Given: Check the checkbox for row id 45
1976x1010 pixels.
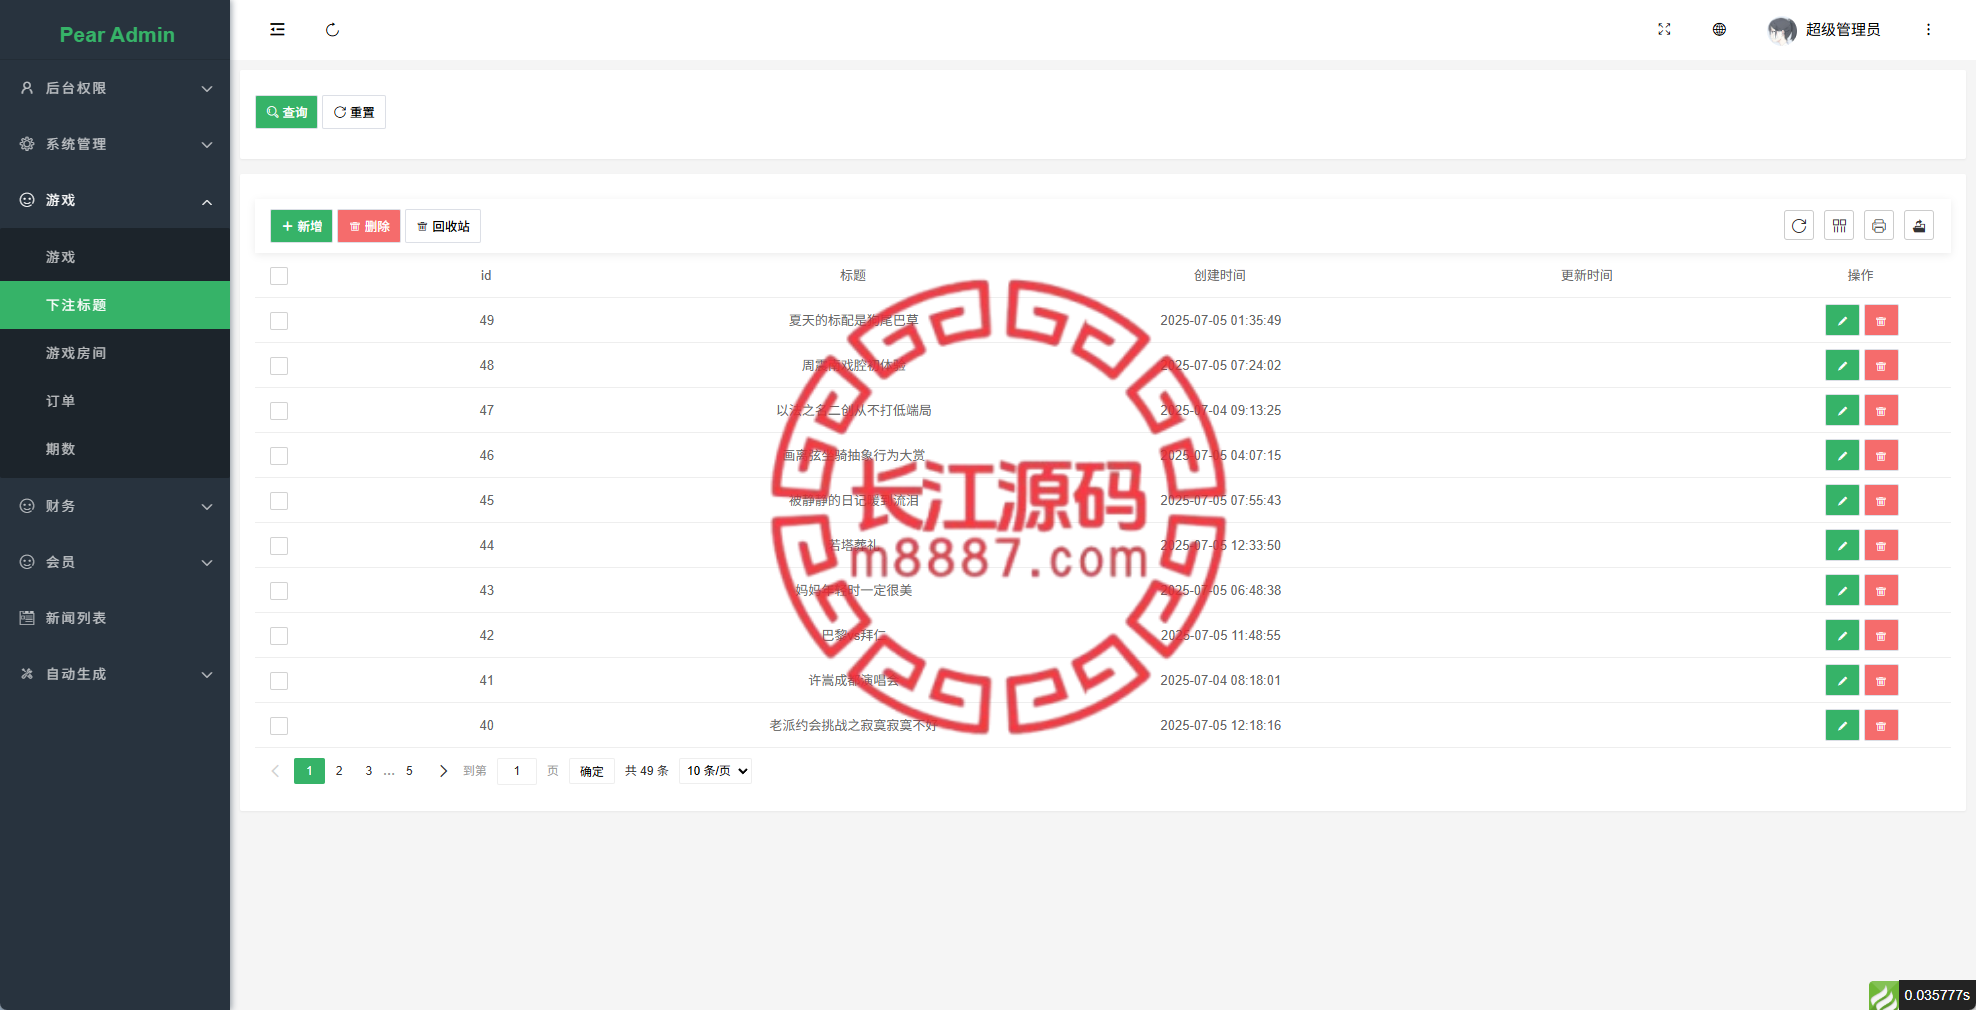Looking at the screenshot, I should tap(279, 501).
